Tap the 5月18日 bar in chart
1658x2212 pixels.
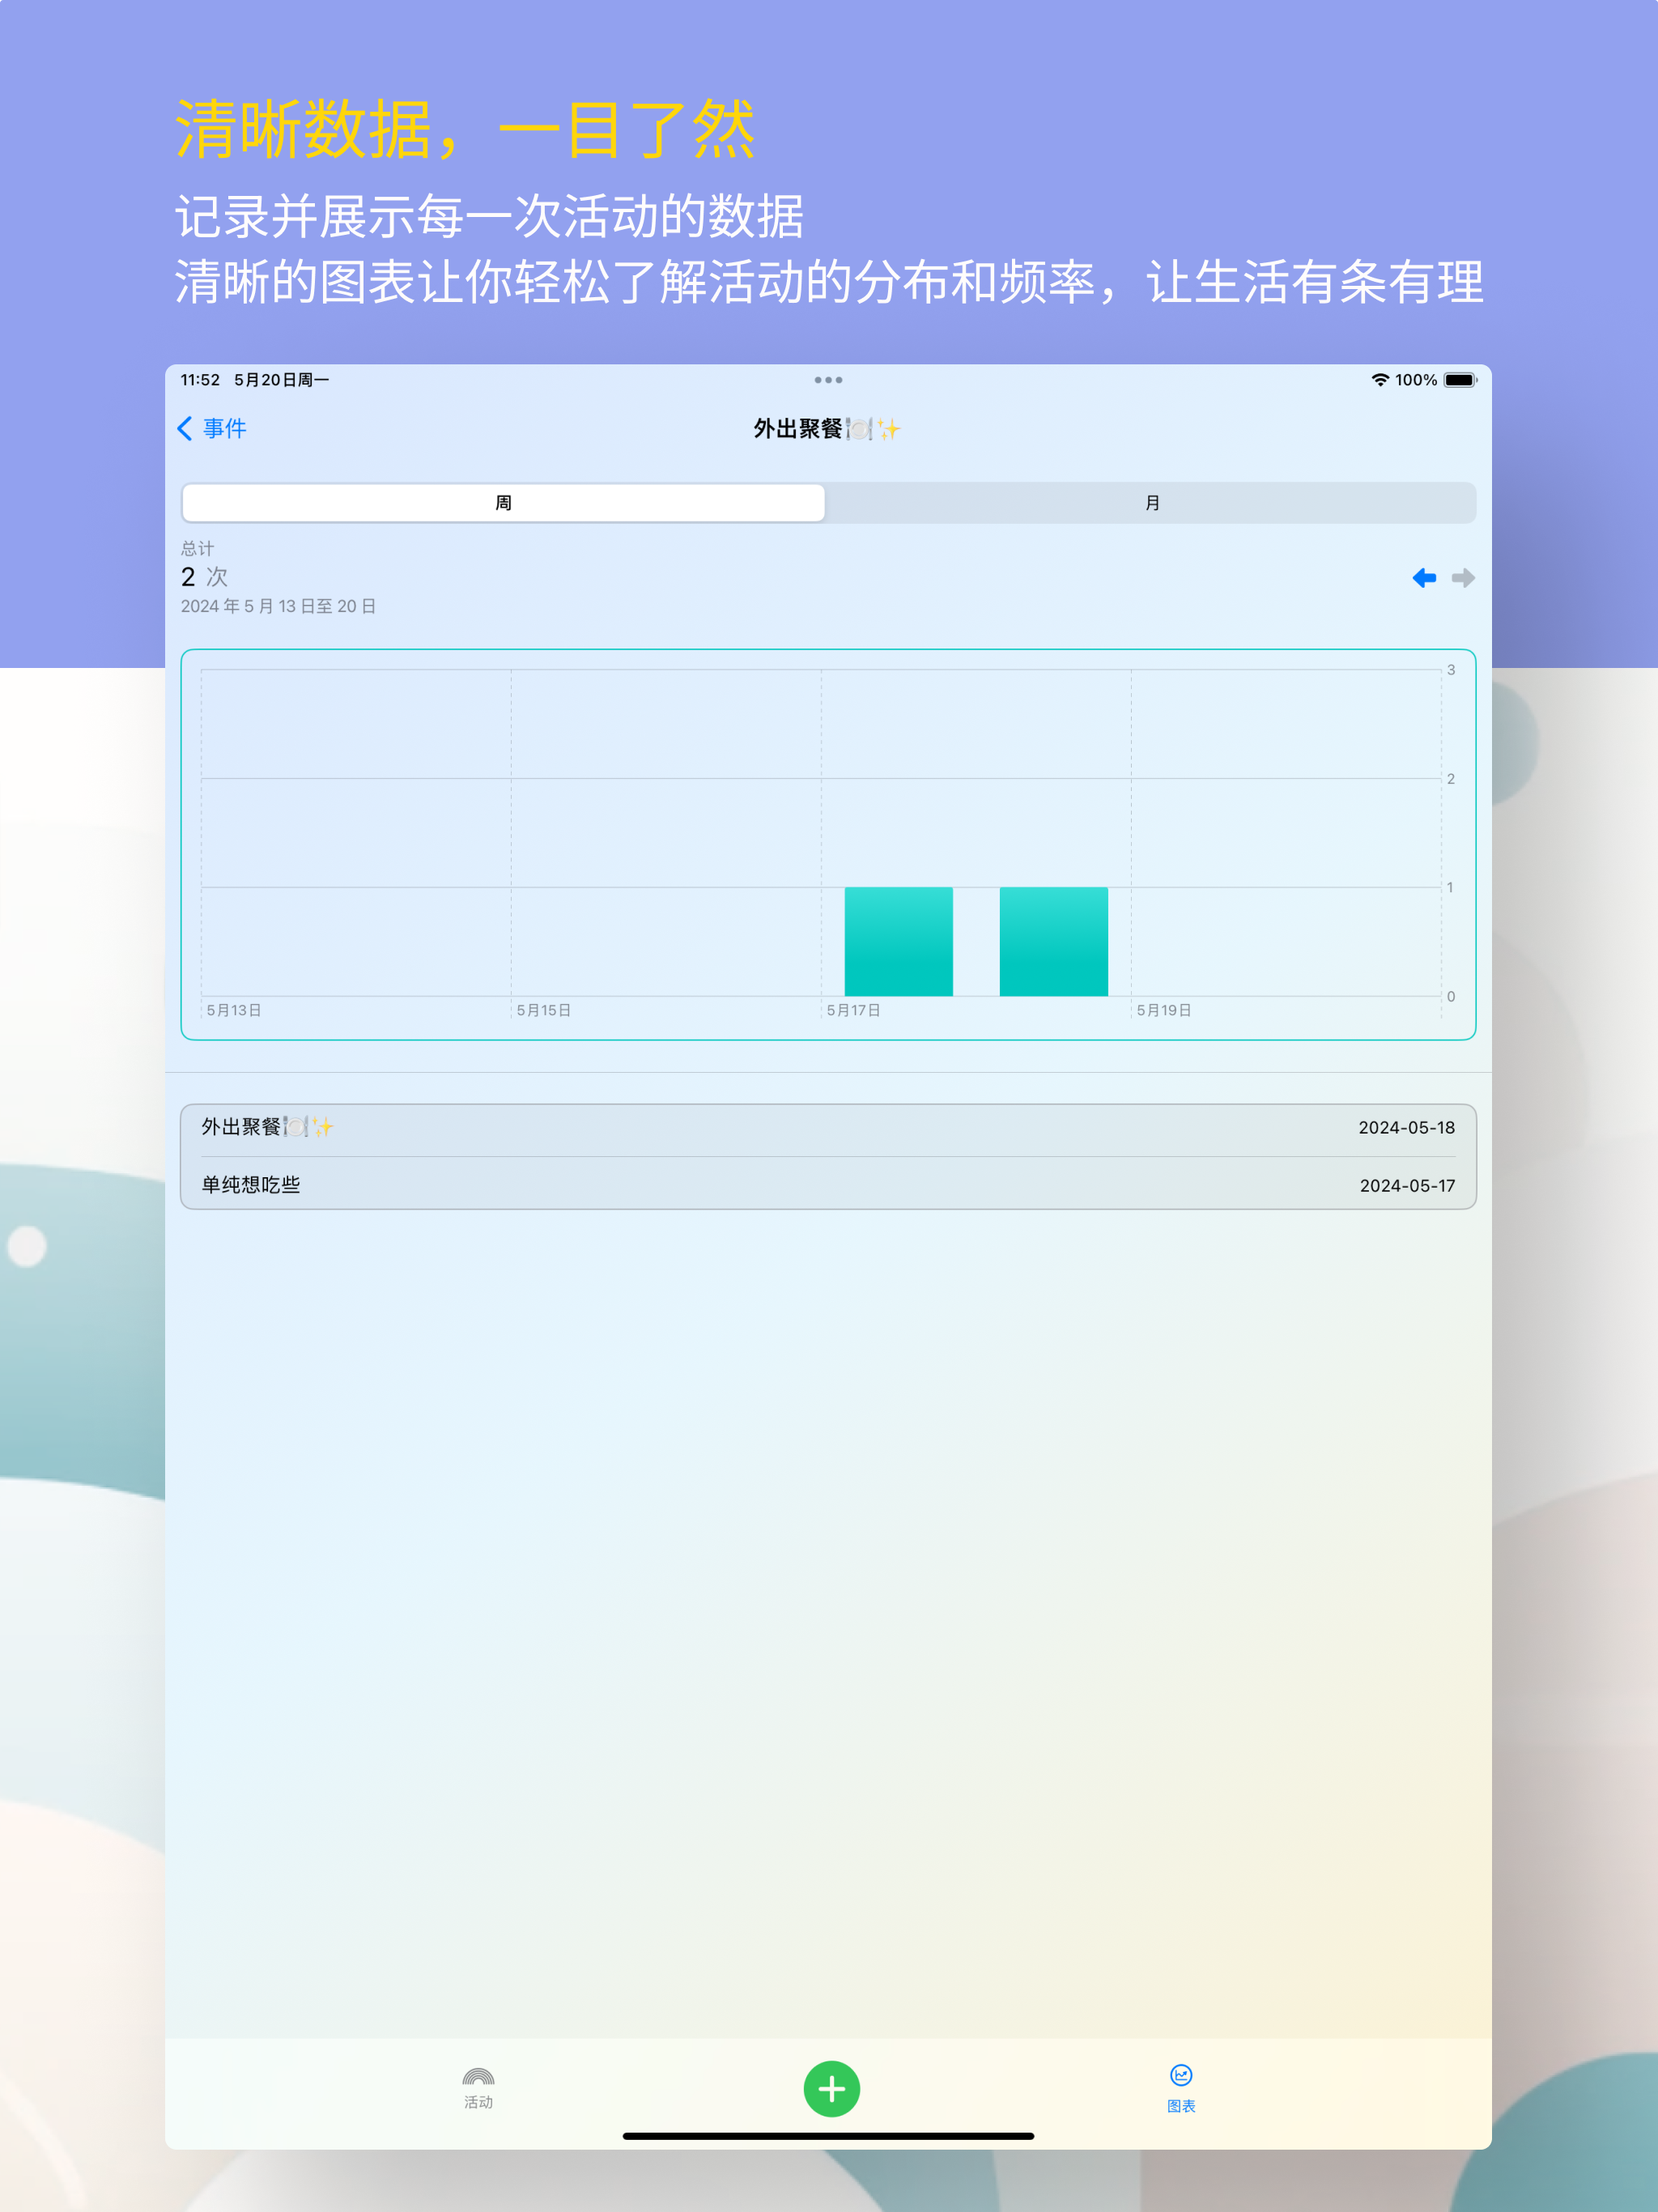(x=1053, y=941)
